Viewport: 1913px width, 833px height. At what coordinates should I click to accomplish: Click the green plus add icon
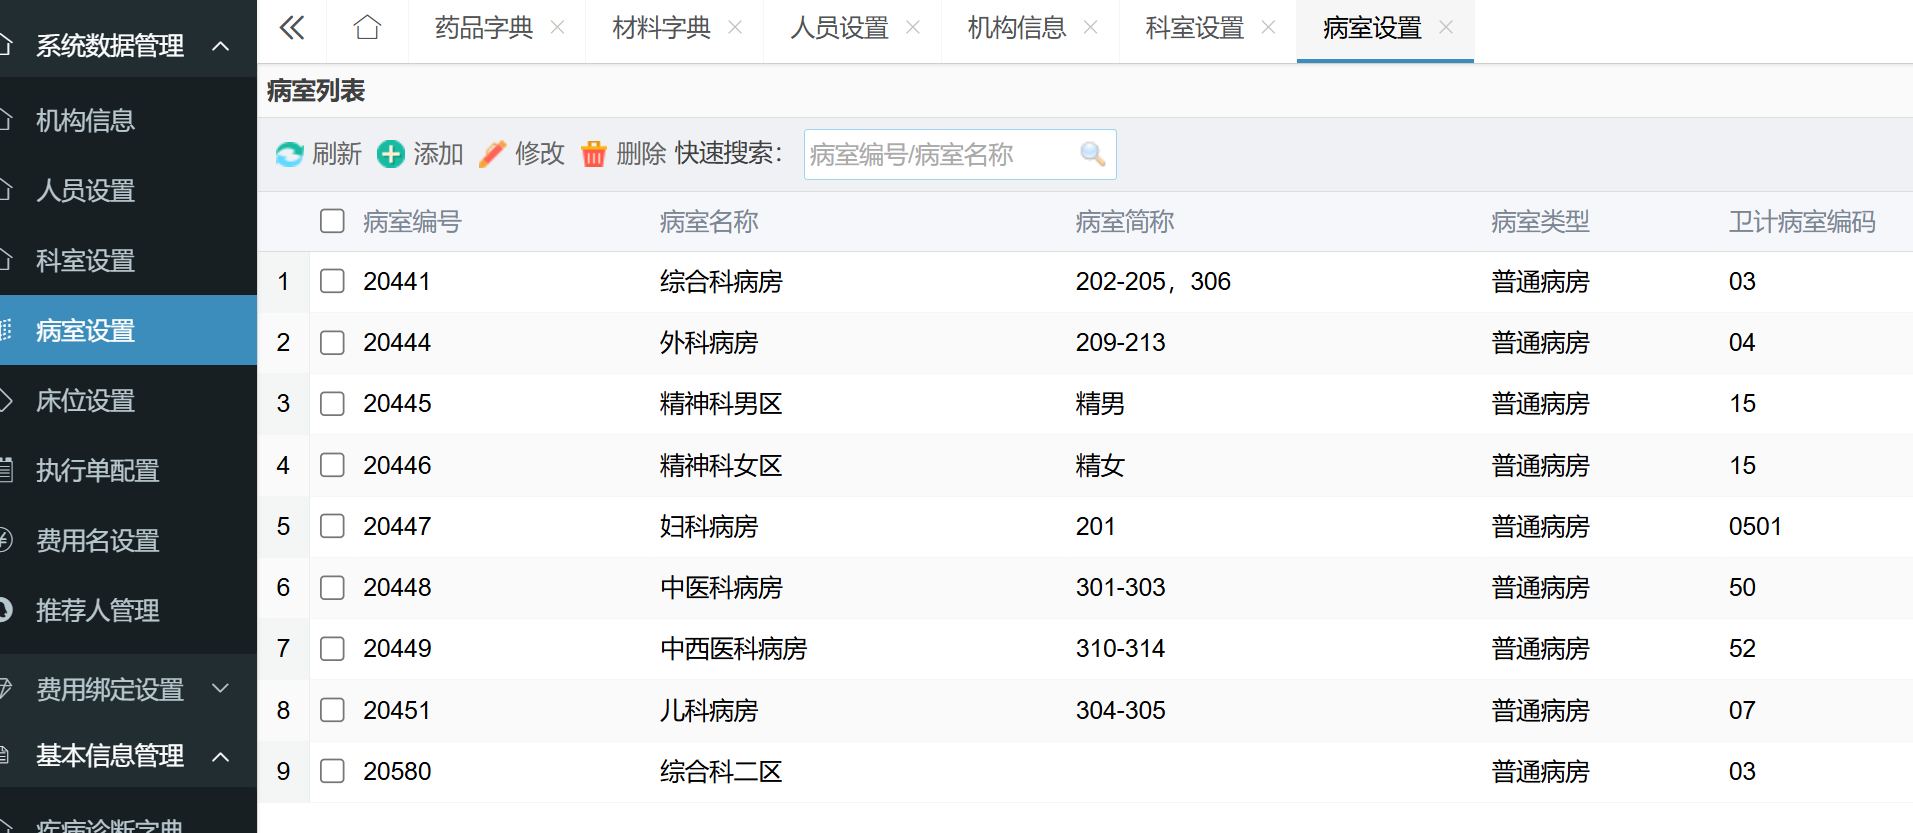(x=391, y=154)
